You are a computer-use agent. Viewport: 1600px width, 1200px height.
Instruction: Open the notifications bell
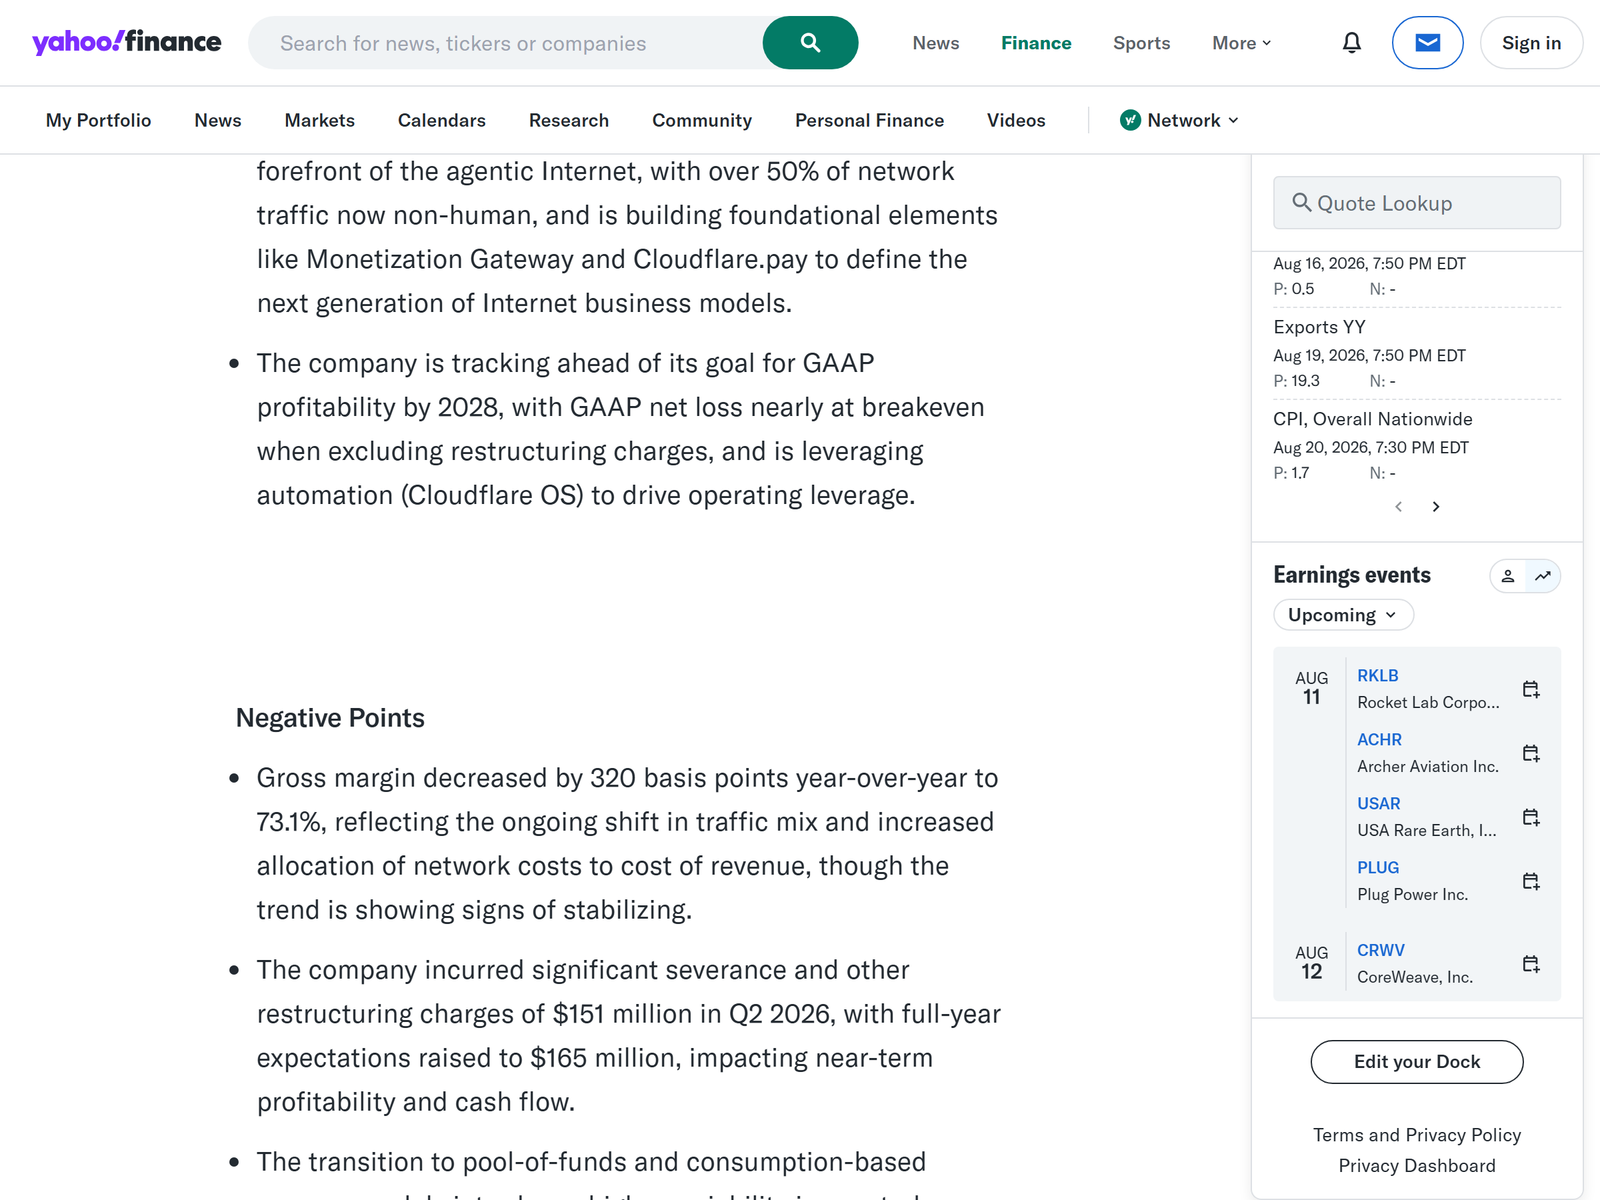click(1352, 43)
